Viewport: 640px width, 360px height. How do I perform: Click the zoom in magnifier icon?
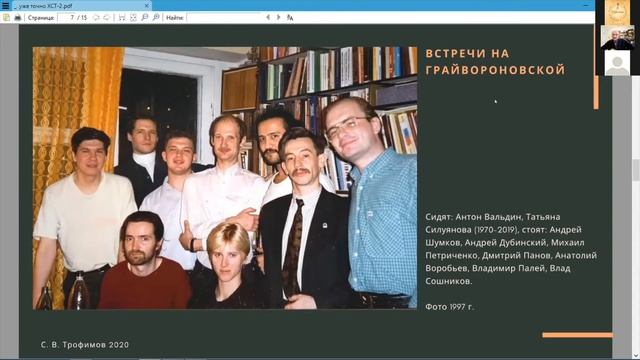(x=156, y=18)
